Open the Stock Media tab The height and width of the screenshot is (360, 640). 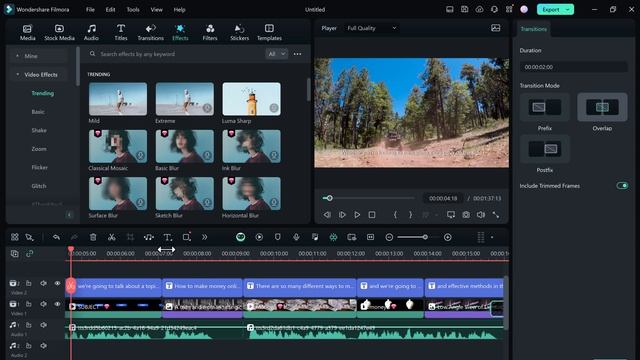tap(59, 32)
